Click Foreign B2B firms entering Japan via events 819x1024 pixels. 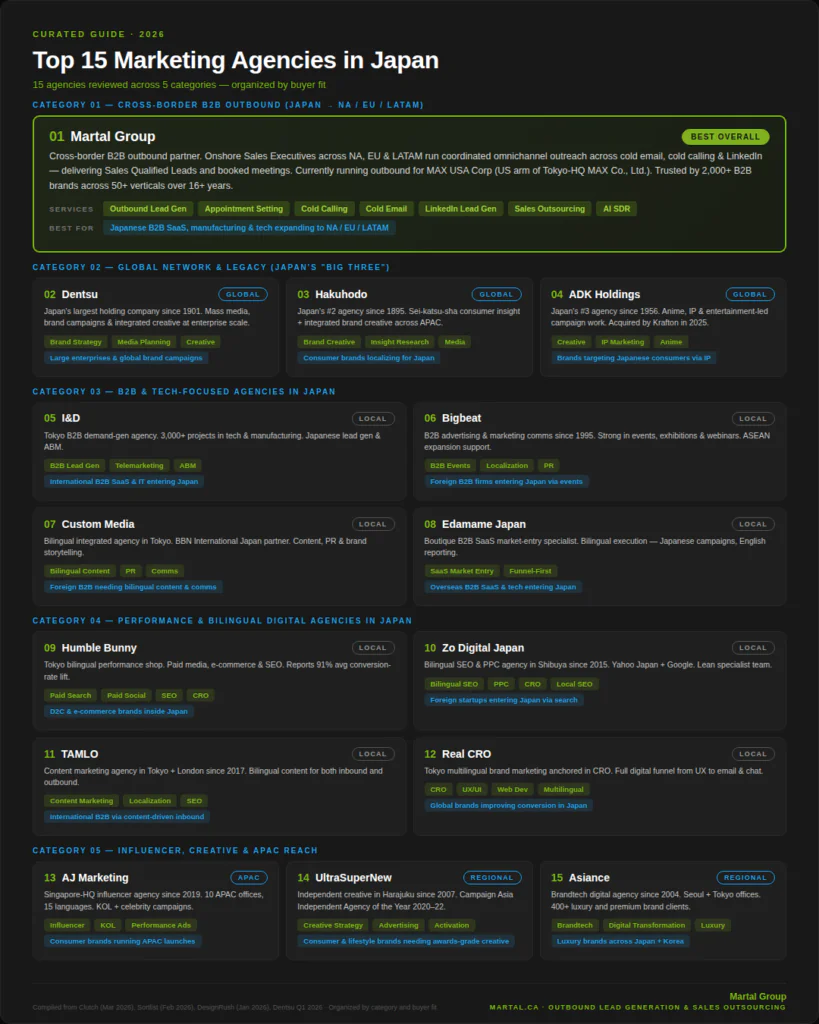(x=506, y=481)
